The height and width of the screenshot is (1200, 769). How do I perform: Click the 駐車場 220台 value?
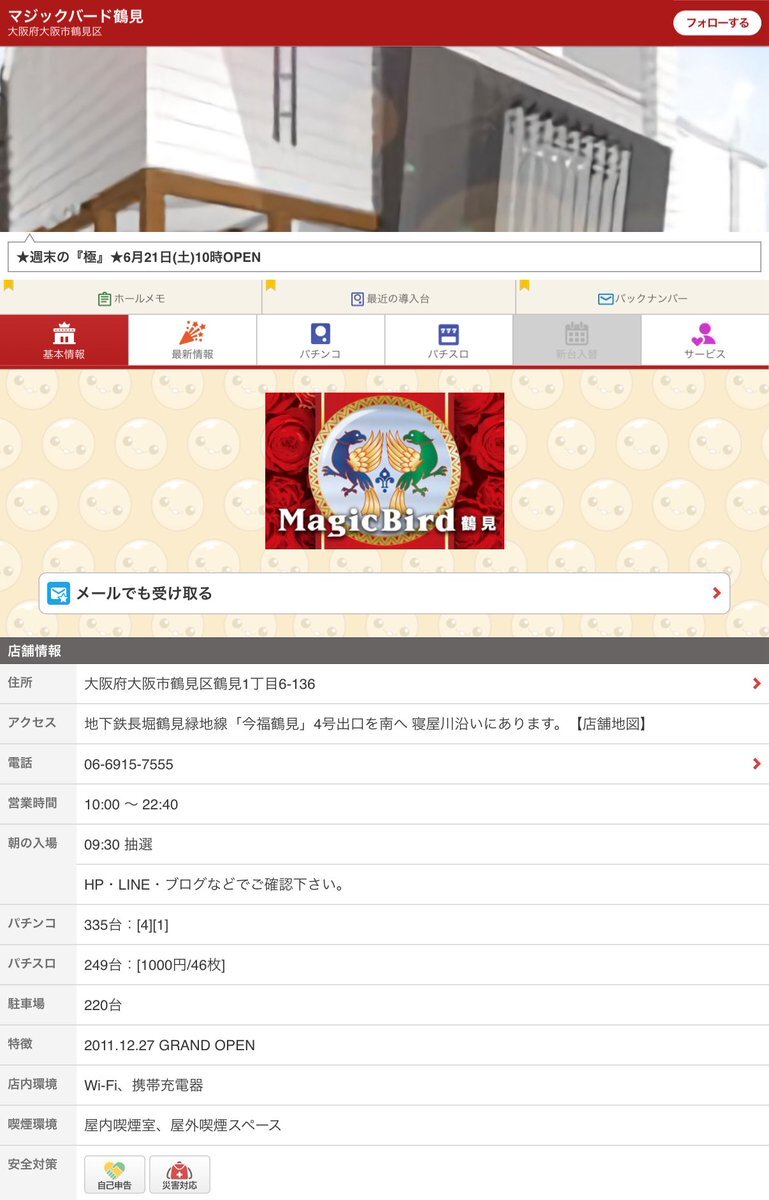(x=103, y=1005)
